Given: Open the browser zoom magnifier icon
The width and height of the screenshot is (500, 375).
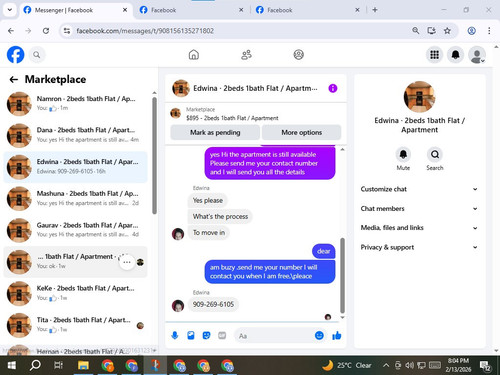Looking at the screenshot, I should pos(415,31).
